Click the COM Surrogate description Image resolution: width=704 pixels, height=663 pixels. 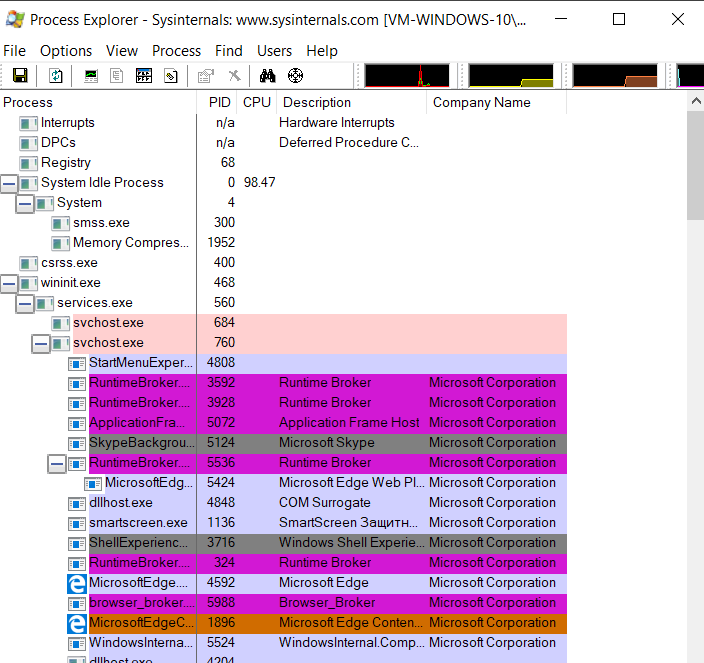(x=325, y=503)
